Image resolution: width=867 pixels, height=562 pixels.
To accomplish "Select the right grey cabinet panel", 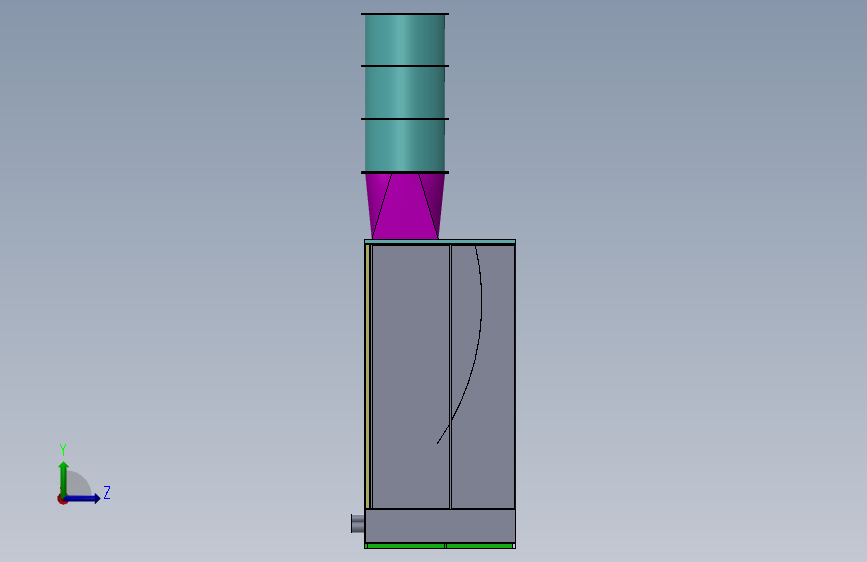I will 483,376.
